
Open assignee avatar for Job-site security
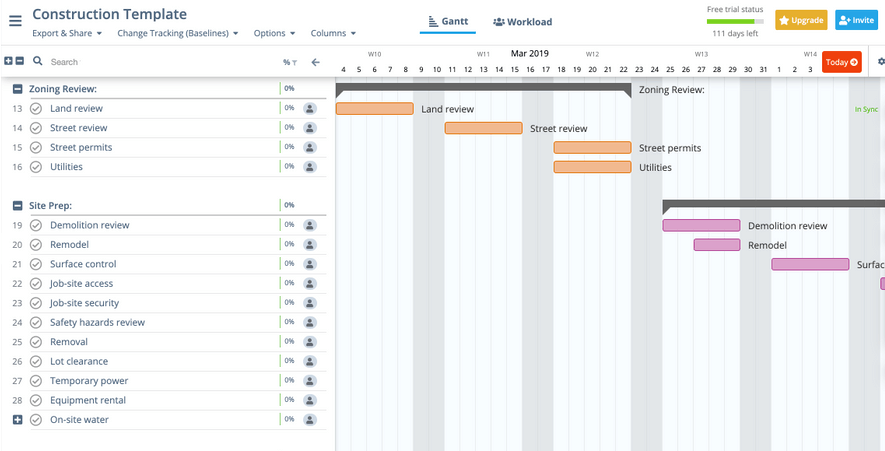coord(309,303)
